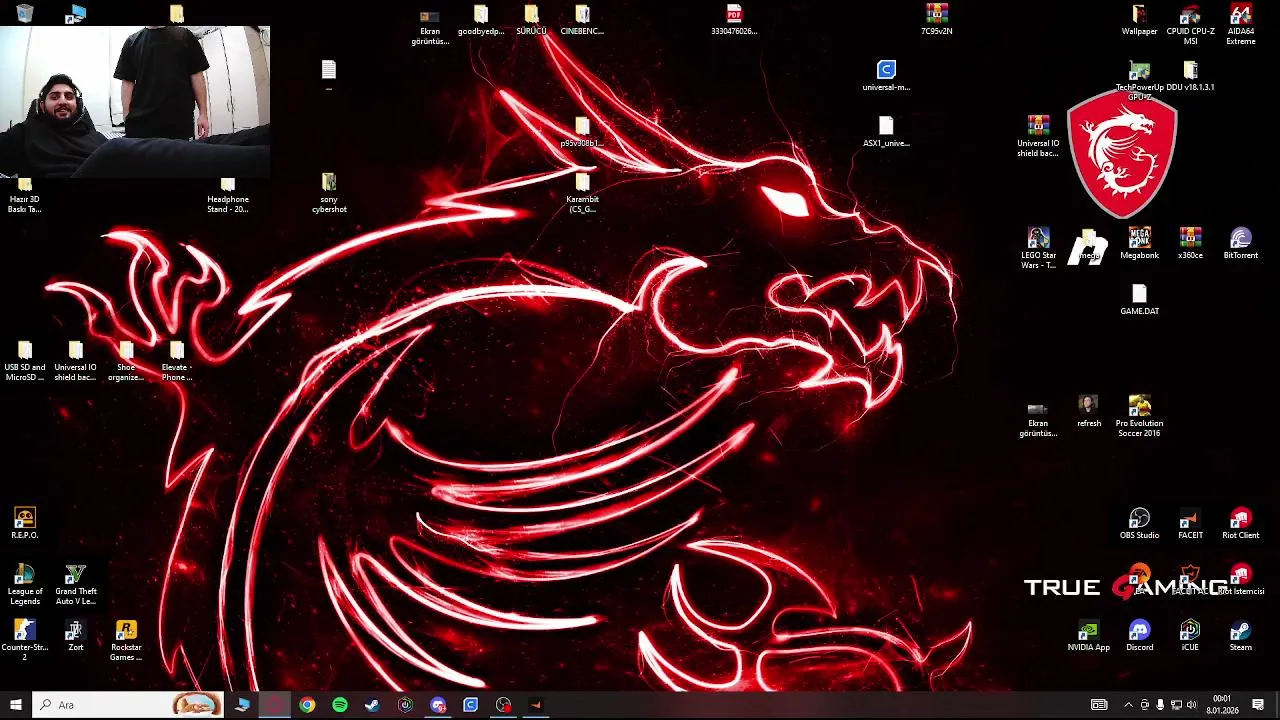
Task: Open Spotify from the taskbar
Action: tap(340, 705)
